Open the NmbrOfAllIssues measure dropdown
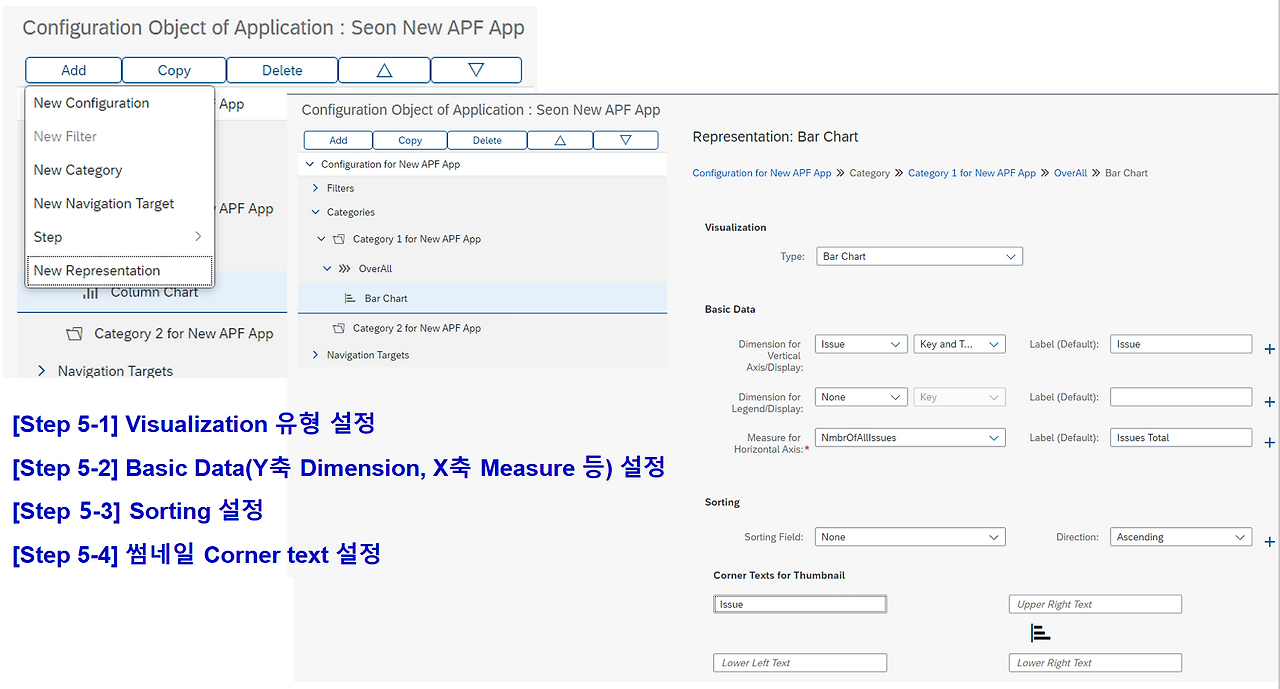The width and height of the screenshot is (1280, 689). click(x=910, y=437)
